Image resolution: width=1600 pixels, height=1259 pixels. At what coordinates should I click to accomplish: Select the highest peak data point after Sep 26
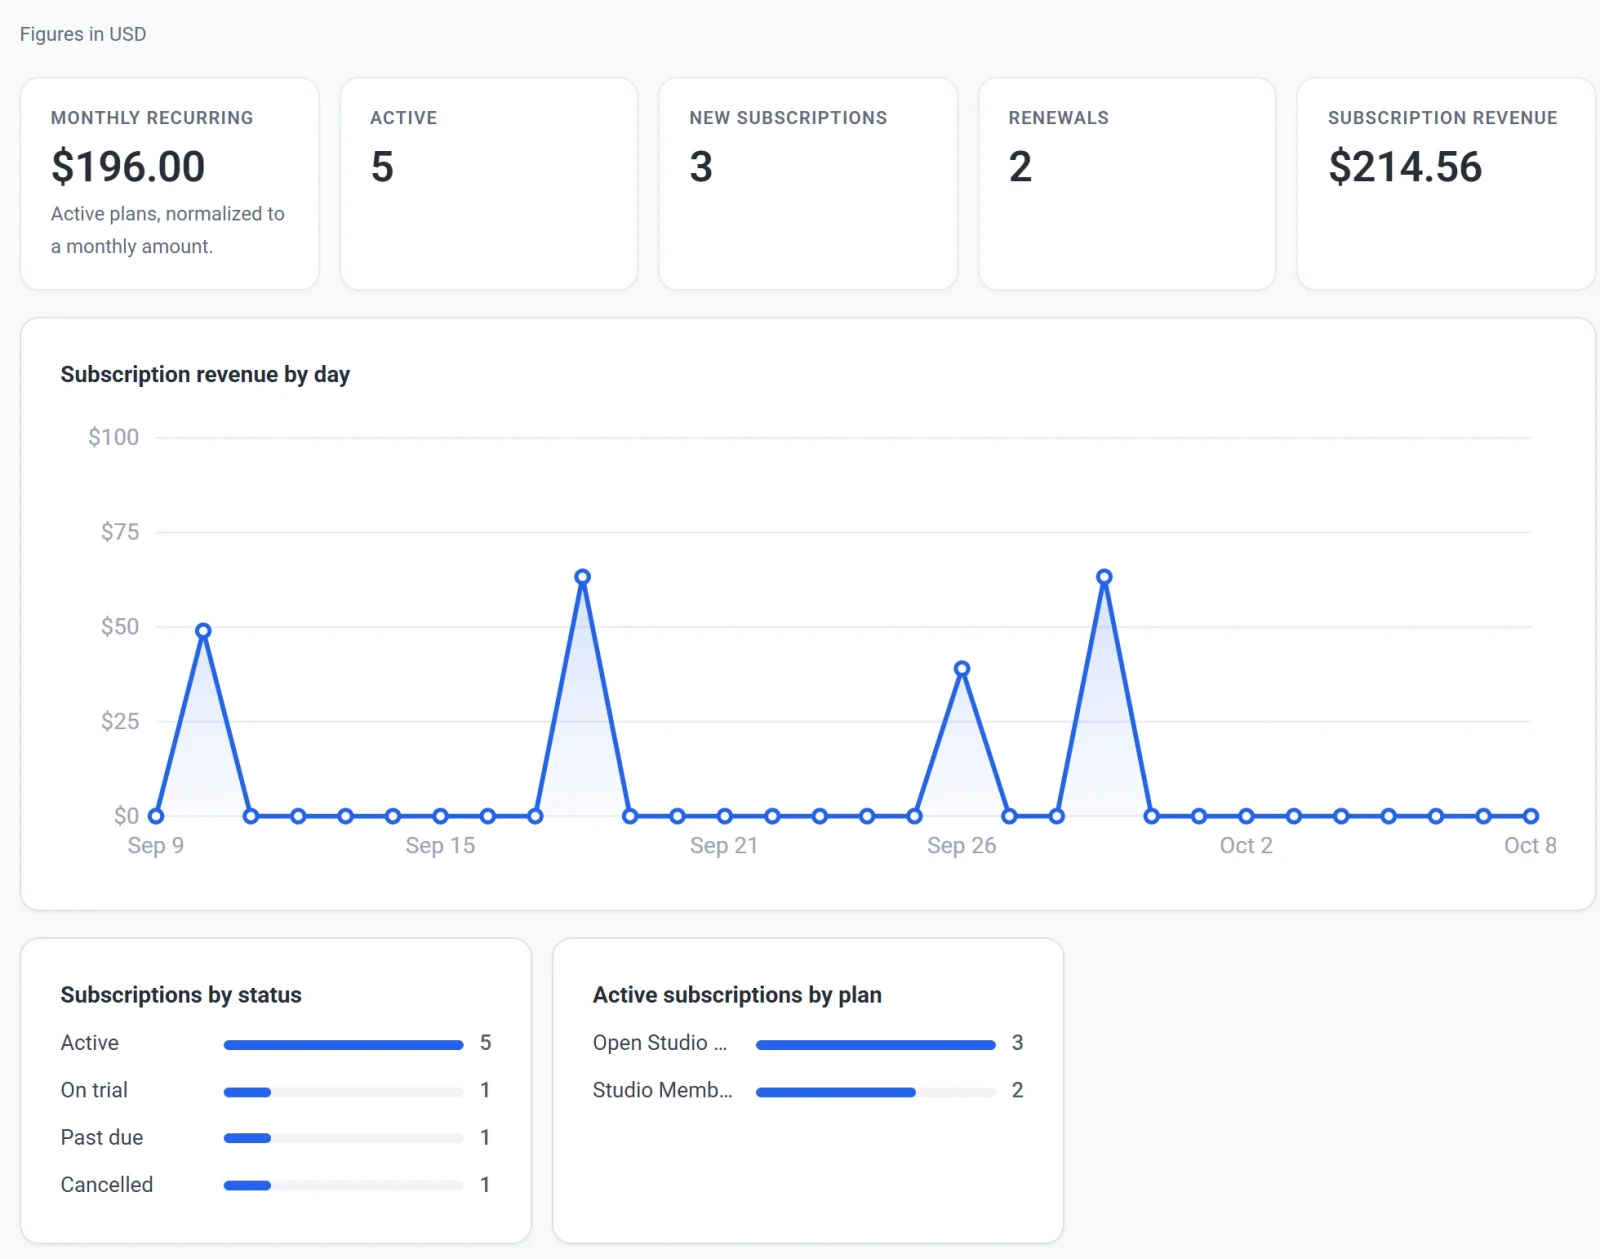pos(1104,577)
